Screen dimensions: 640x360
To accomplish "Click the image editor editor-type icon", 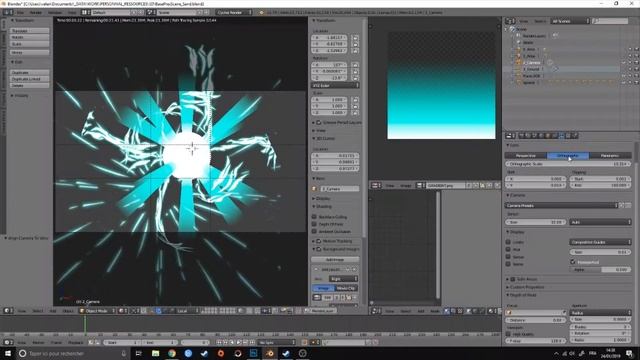I will pos(376,185).
